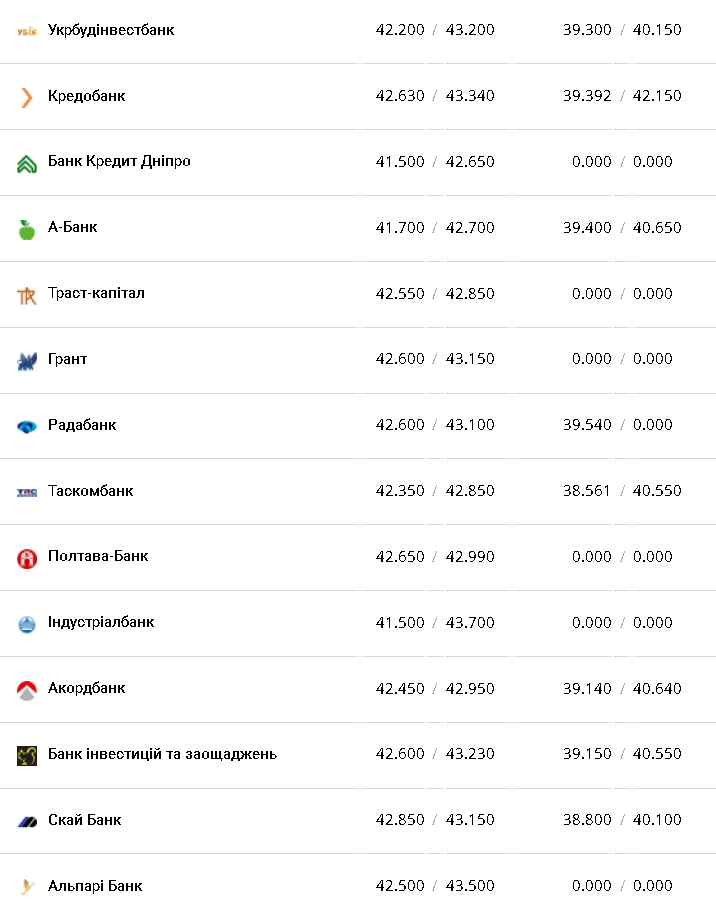This screenshot has height=908, width=716.
Task: Click the Таскомбанк TAC logo icon
Action: coord(27,492)
